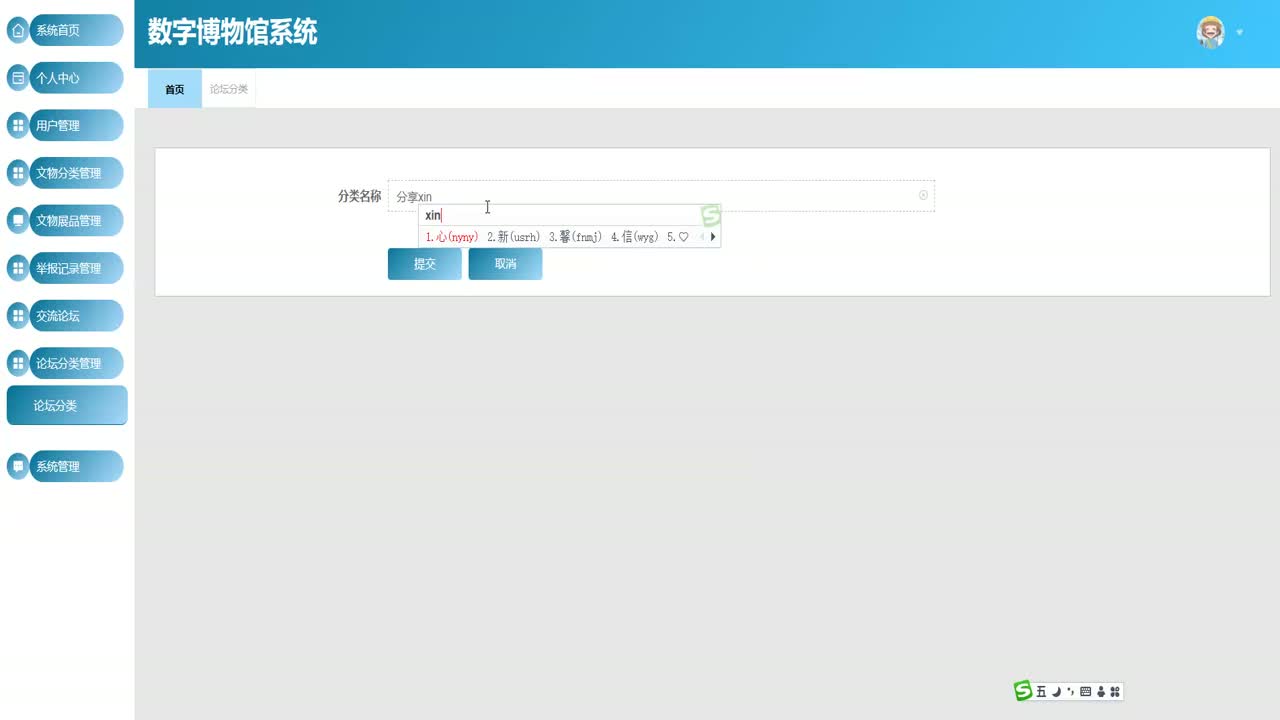This screenshot has height=720, width=1280.
Task: Open the IME toolbox four-squares icon
Action: point(1115,691)
